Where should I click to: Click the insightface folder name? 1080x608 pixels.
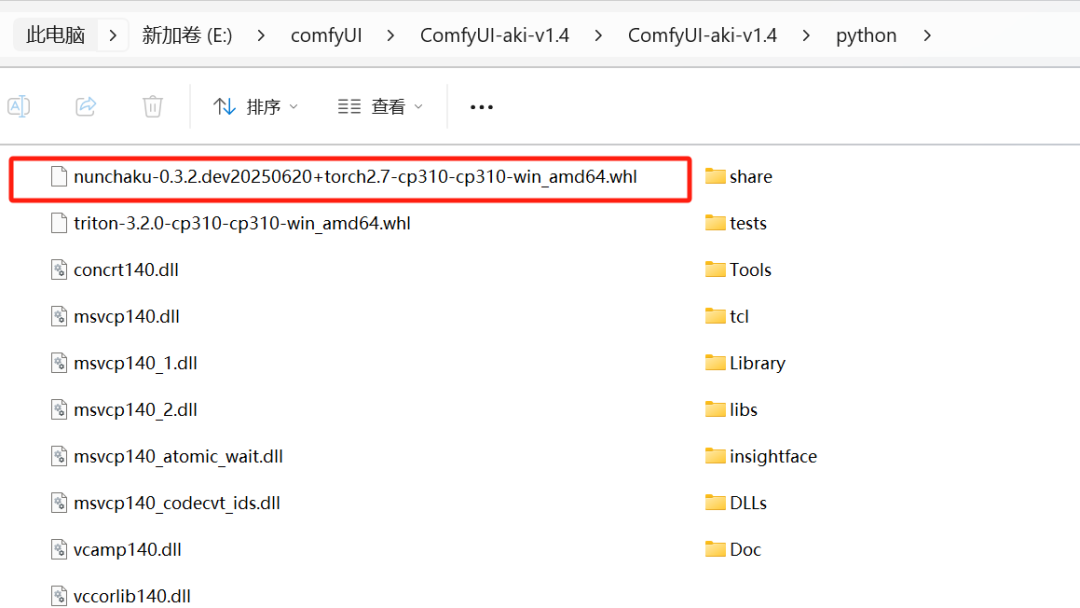[773, 457]
